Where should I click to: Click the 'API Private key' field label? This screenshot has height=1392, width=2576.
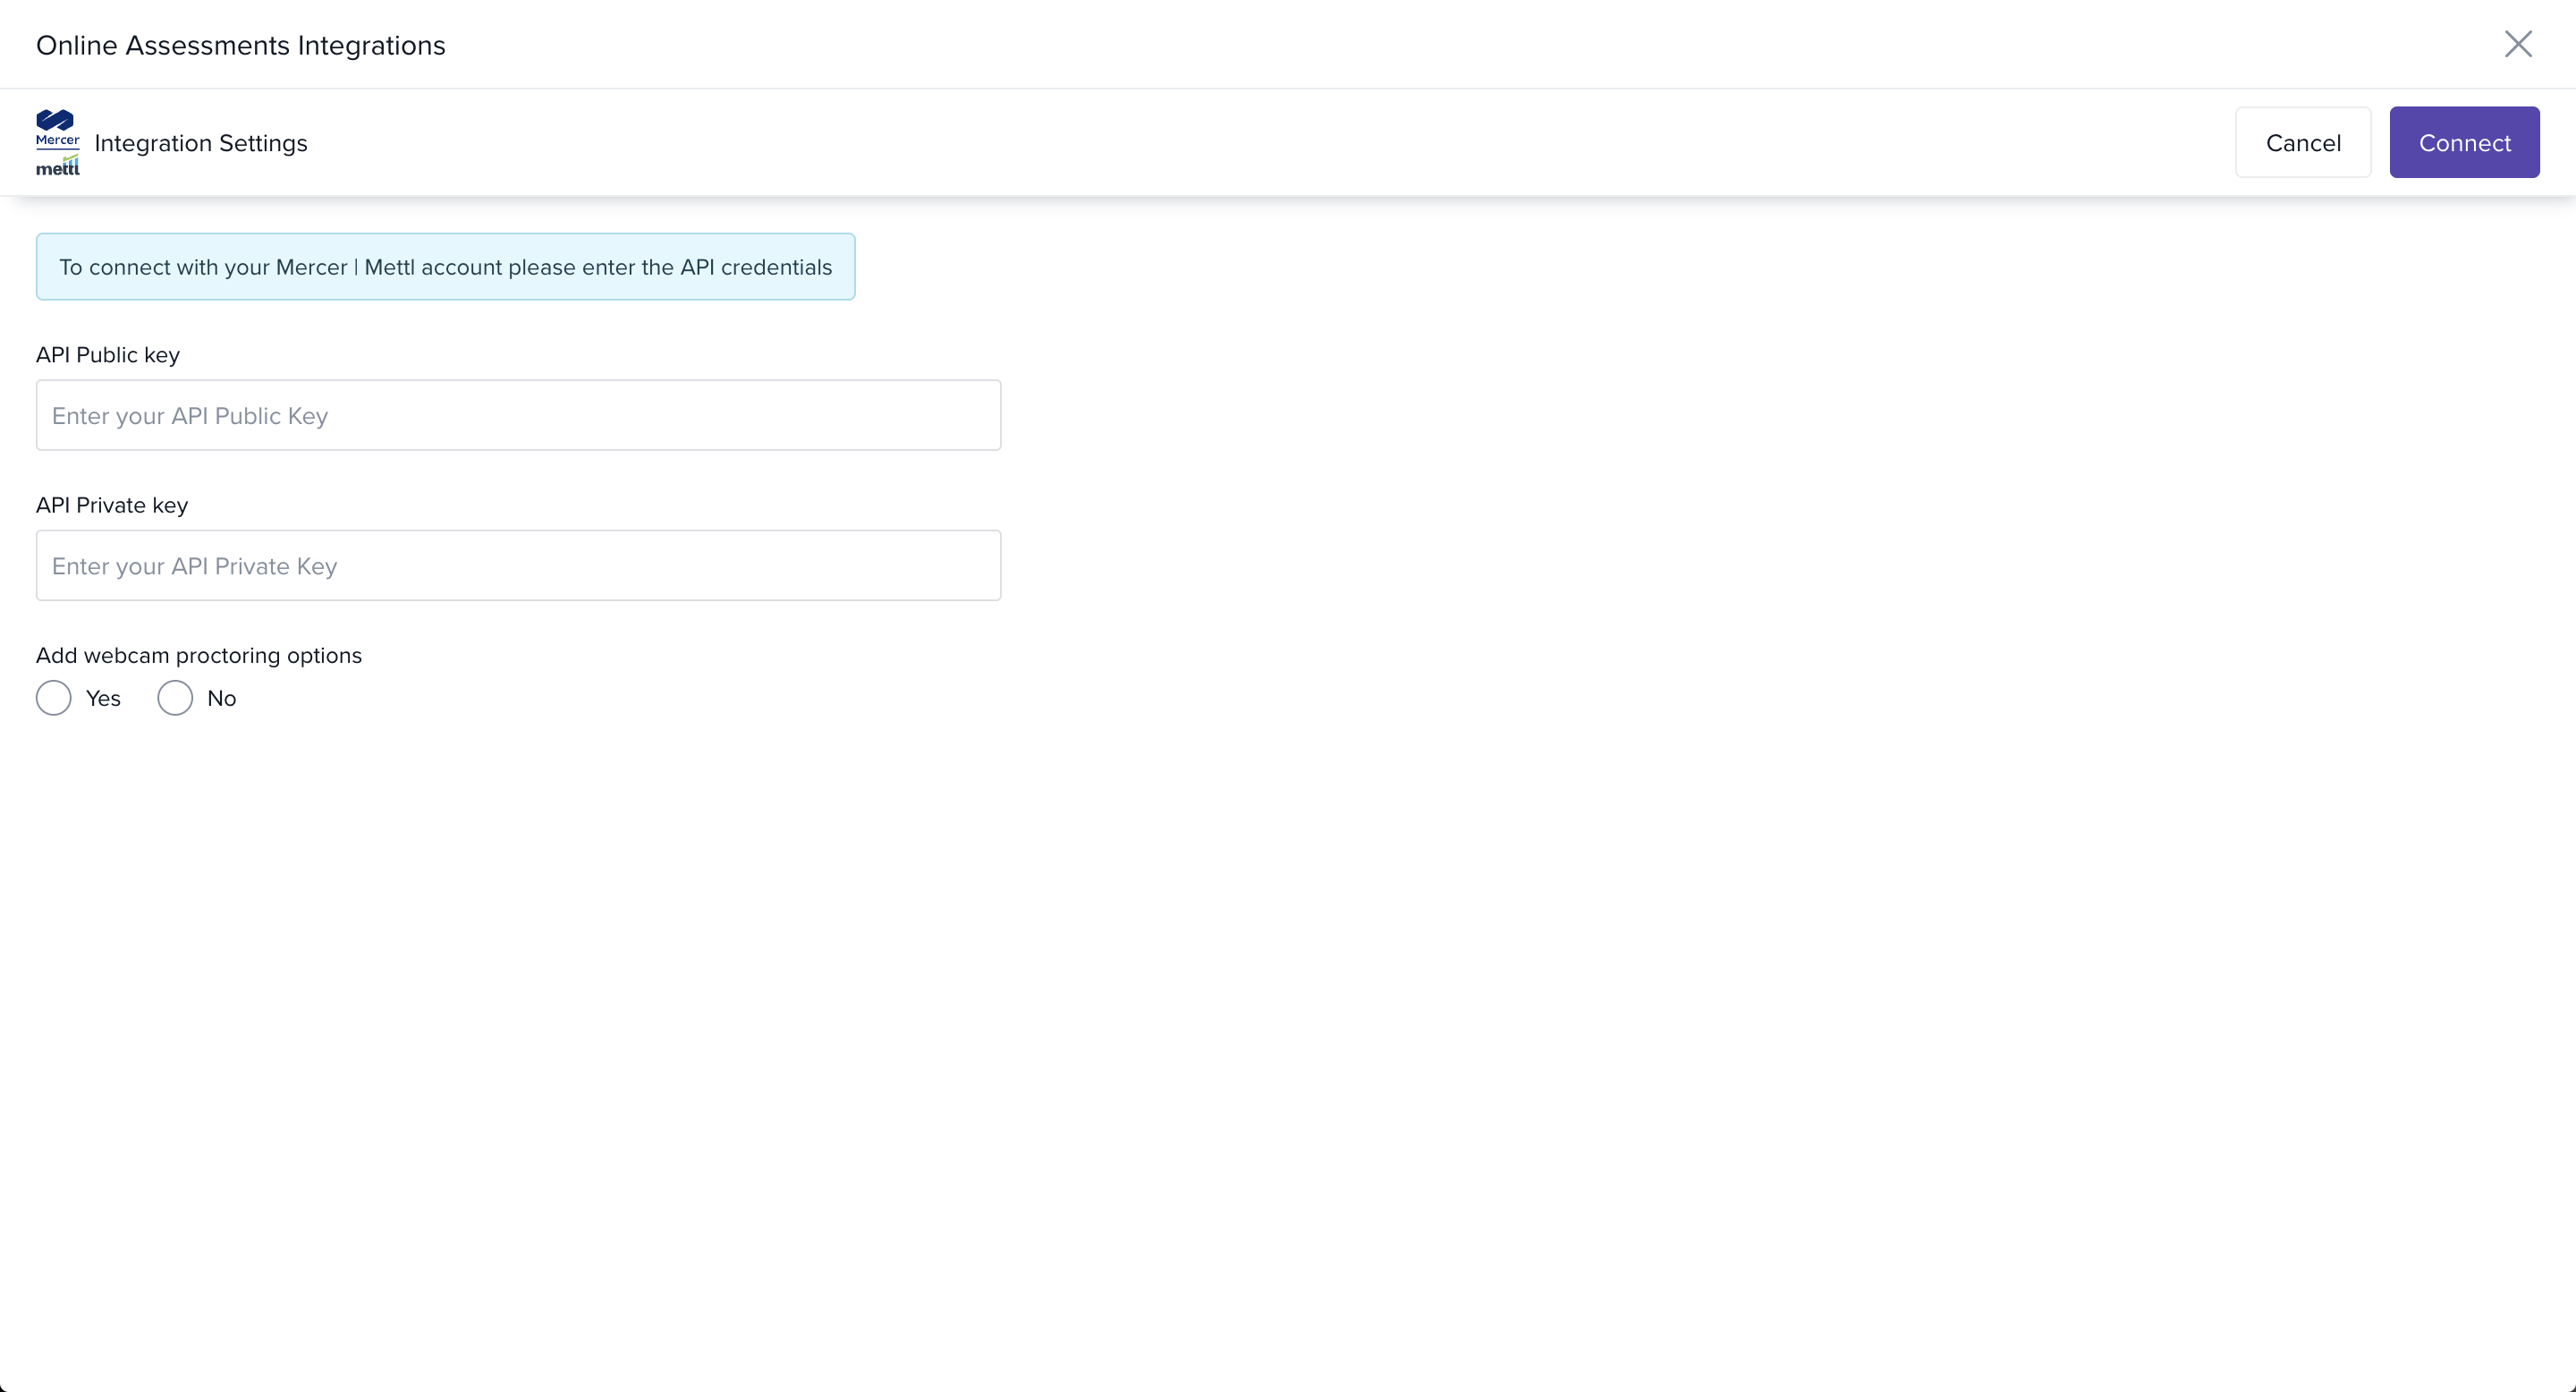112,505
